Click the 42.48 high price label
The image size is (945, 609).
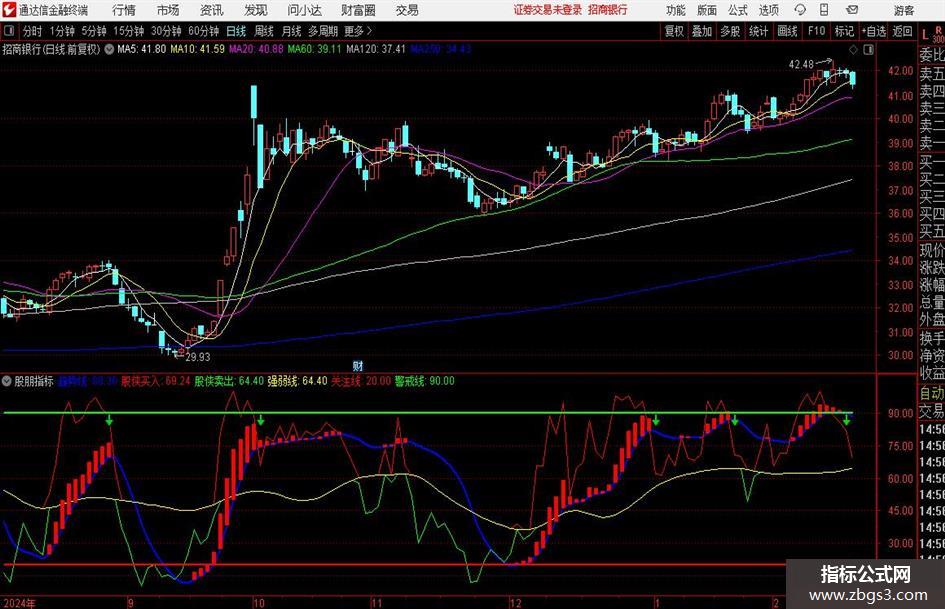point(801,65)
